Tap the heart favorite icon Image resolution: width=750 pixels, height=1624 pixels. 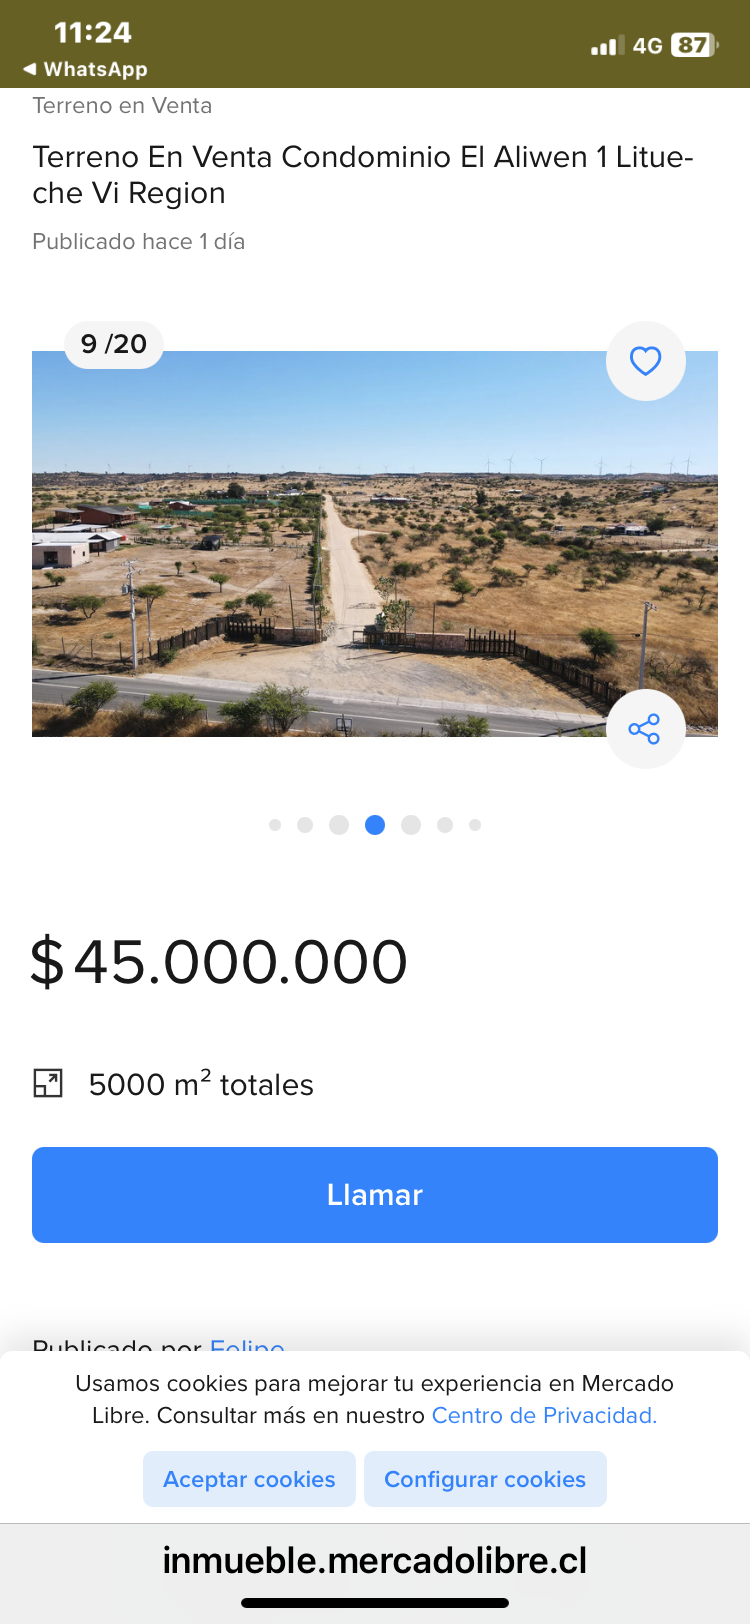tap(645, 361)
